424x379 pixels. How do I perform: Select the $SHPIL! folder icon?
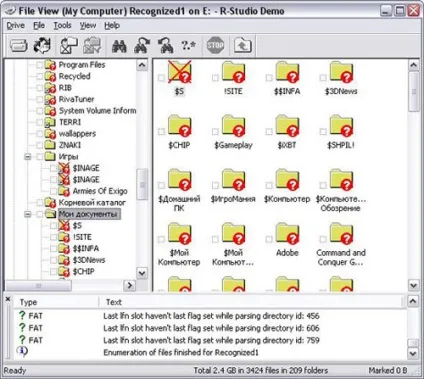[x=341, y=126]
